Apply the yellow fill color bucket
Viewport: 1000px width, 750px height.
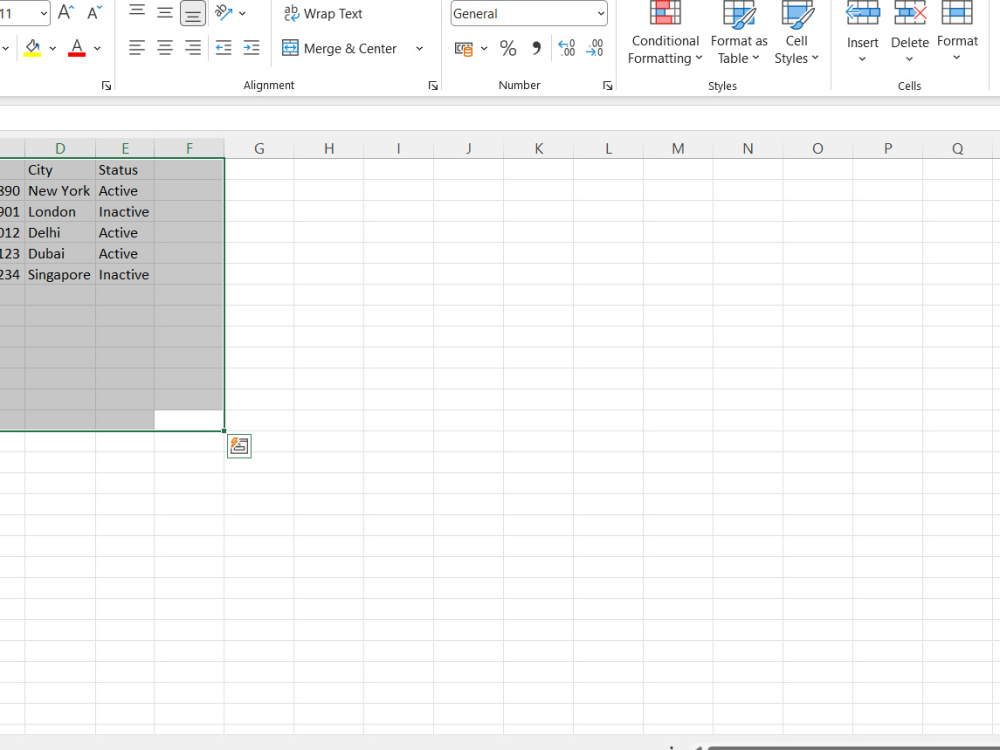(x=33, y=48)
